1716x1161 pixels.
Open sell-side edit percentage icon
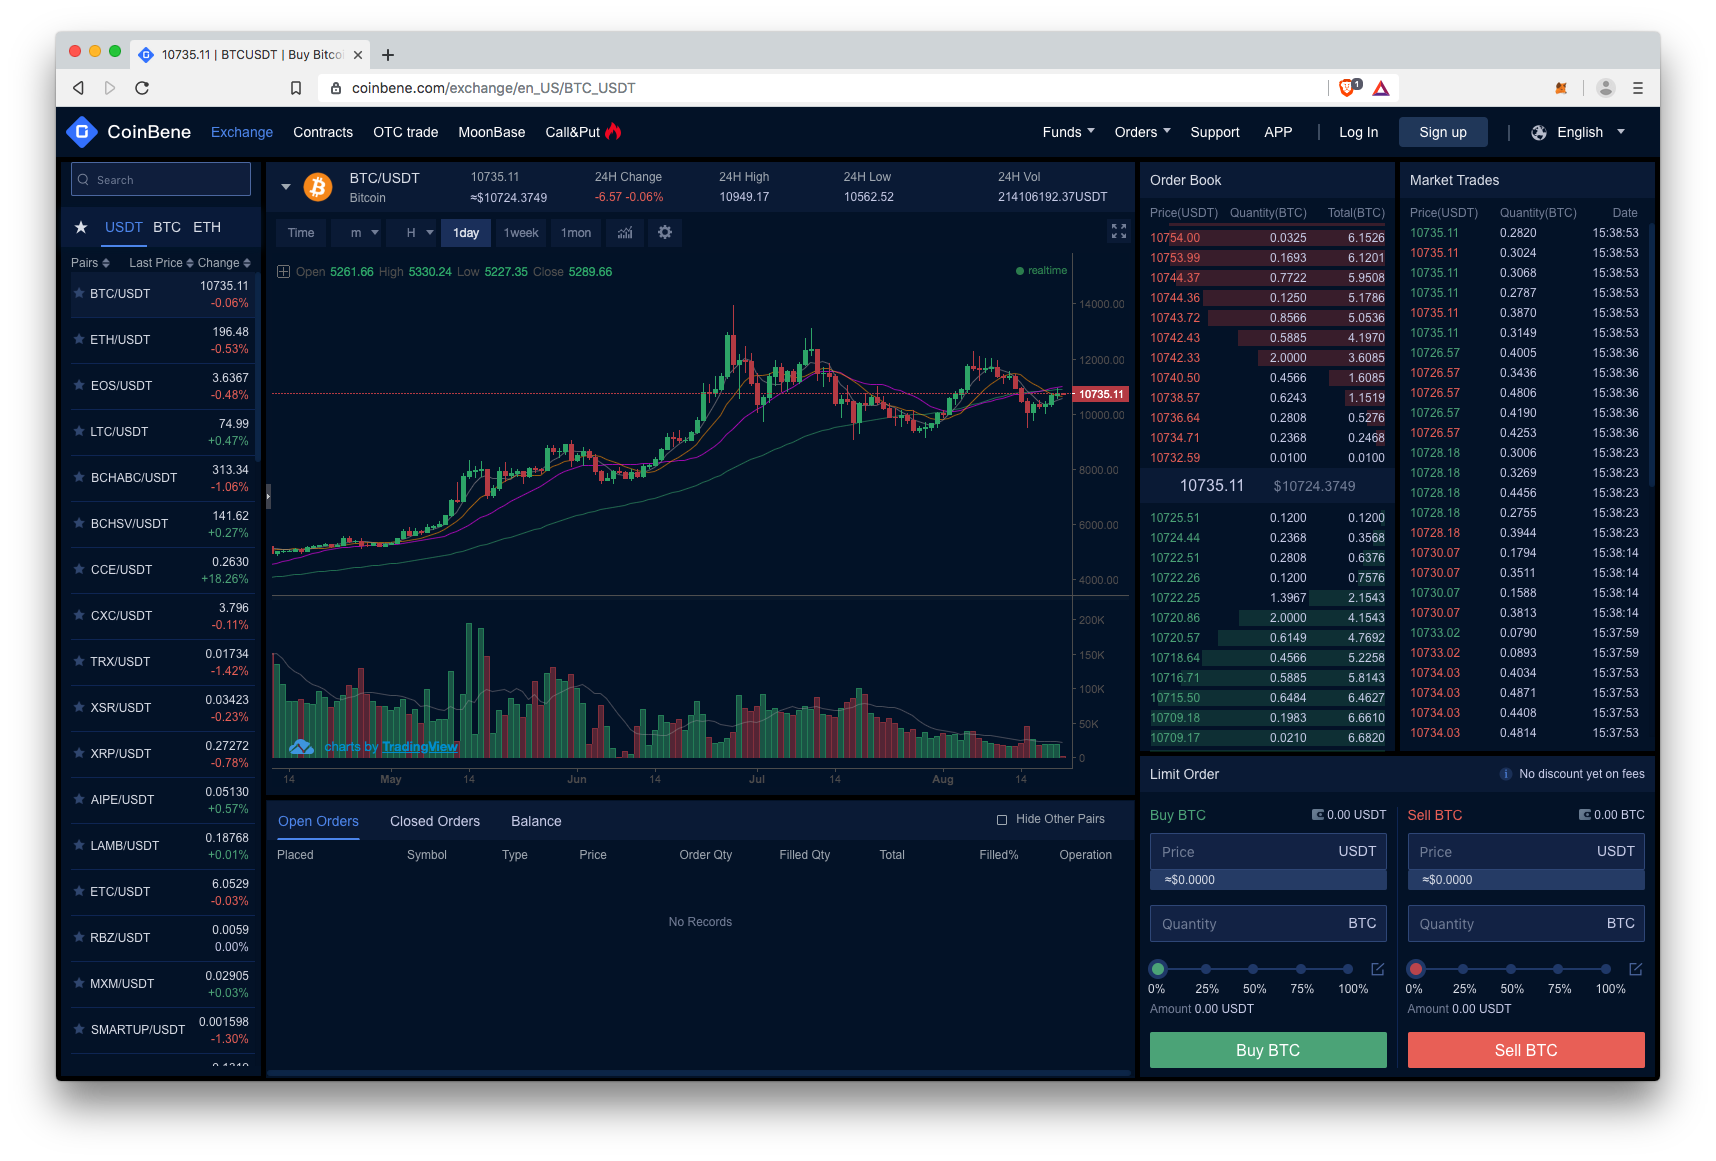tap(1636, 969)
